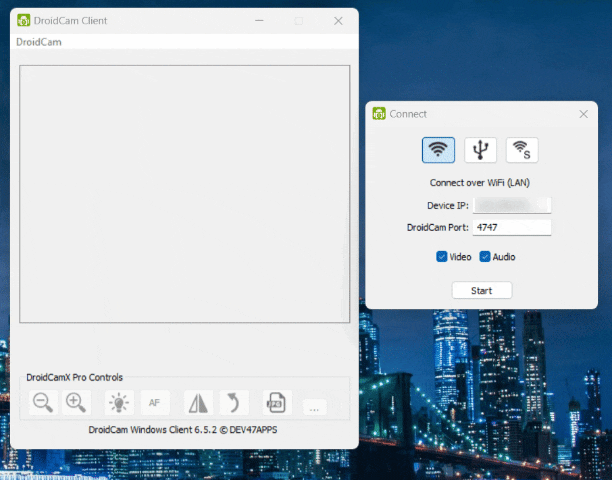Uncheck the Audio checkbox
Screen dimensions: 612x480
[x=485, y=256]
